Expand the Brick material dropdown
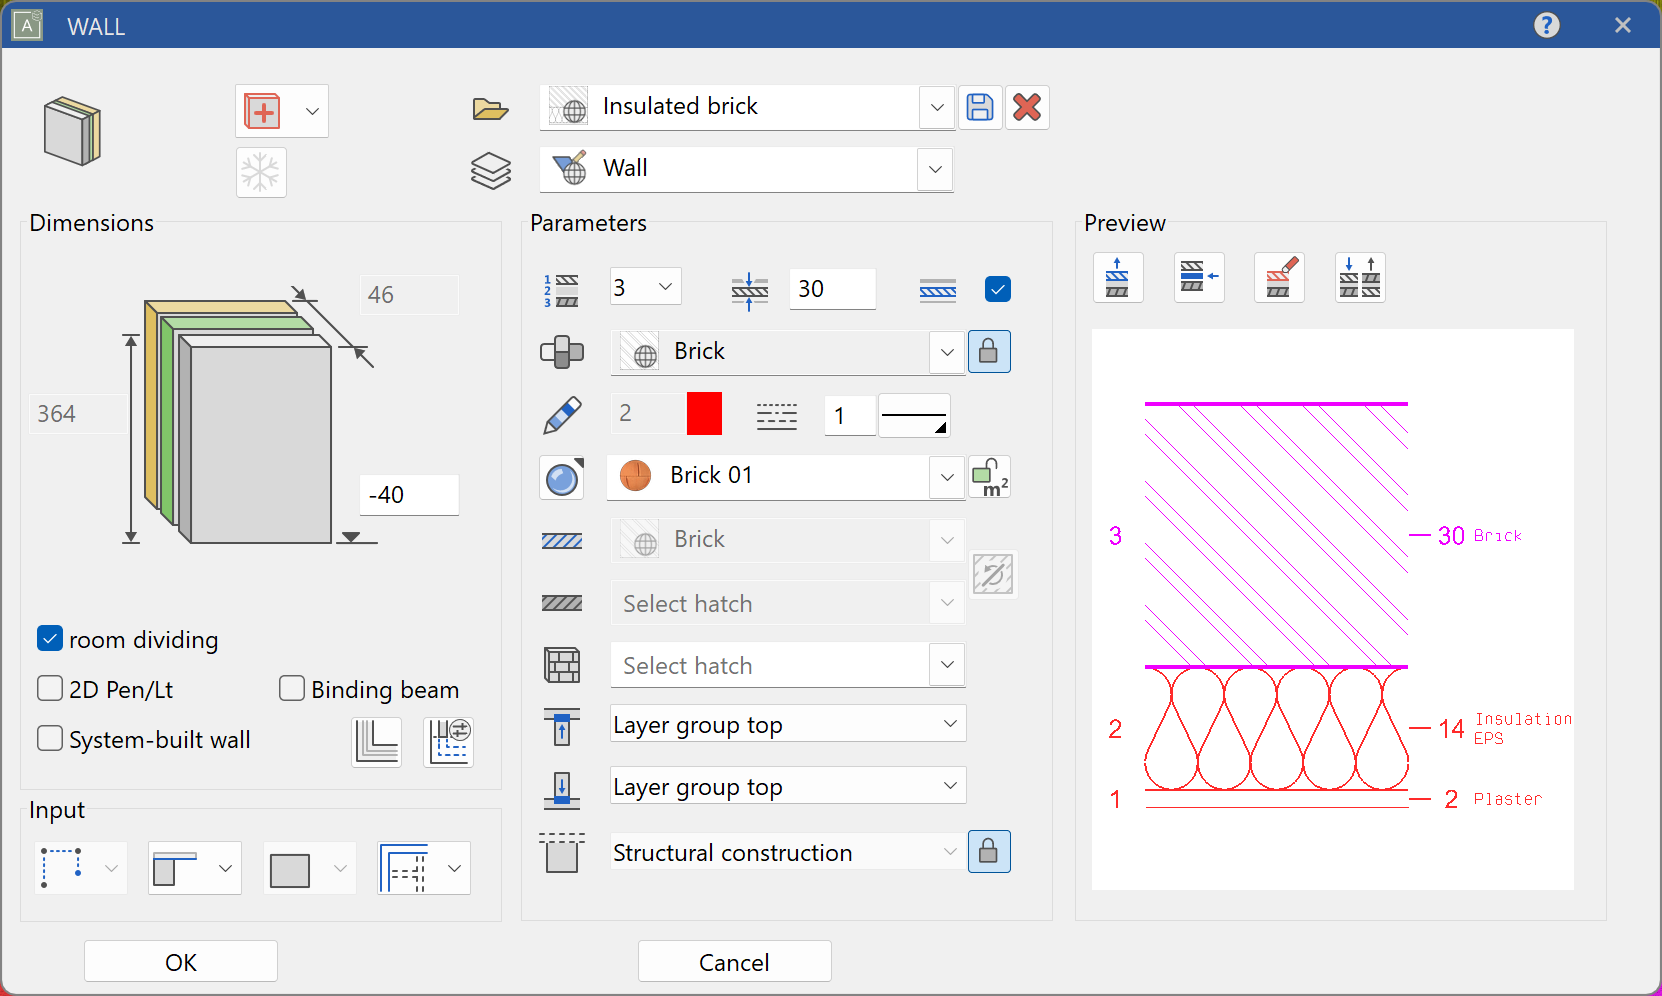Screen dimensions: 1662x996 947,352
